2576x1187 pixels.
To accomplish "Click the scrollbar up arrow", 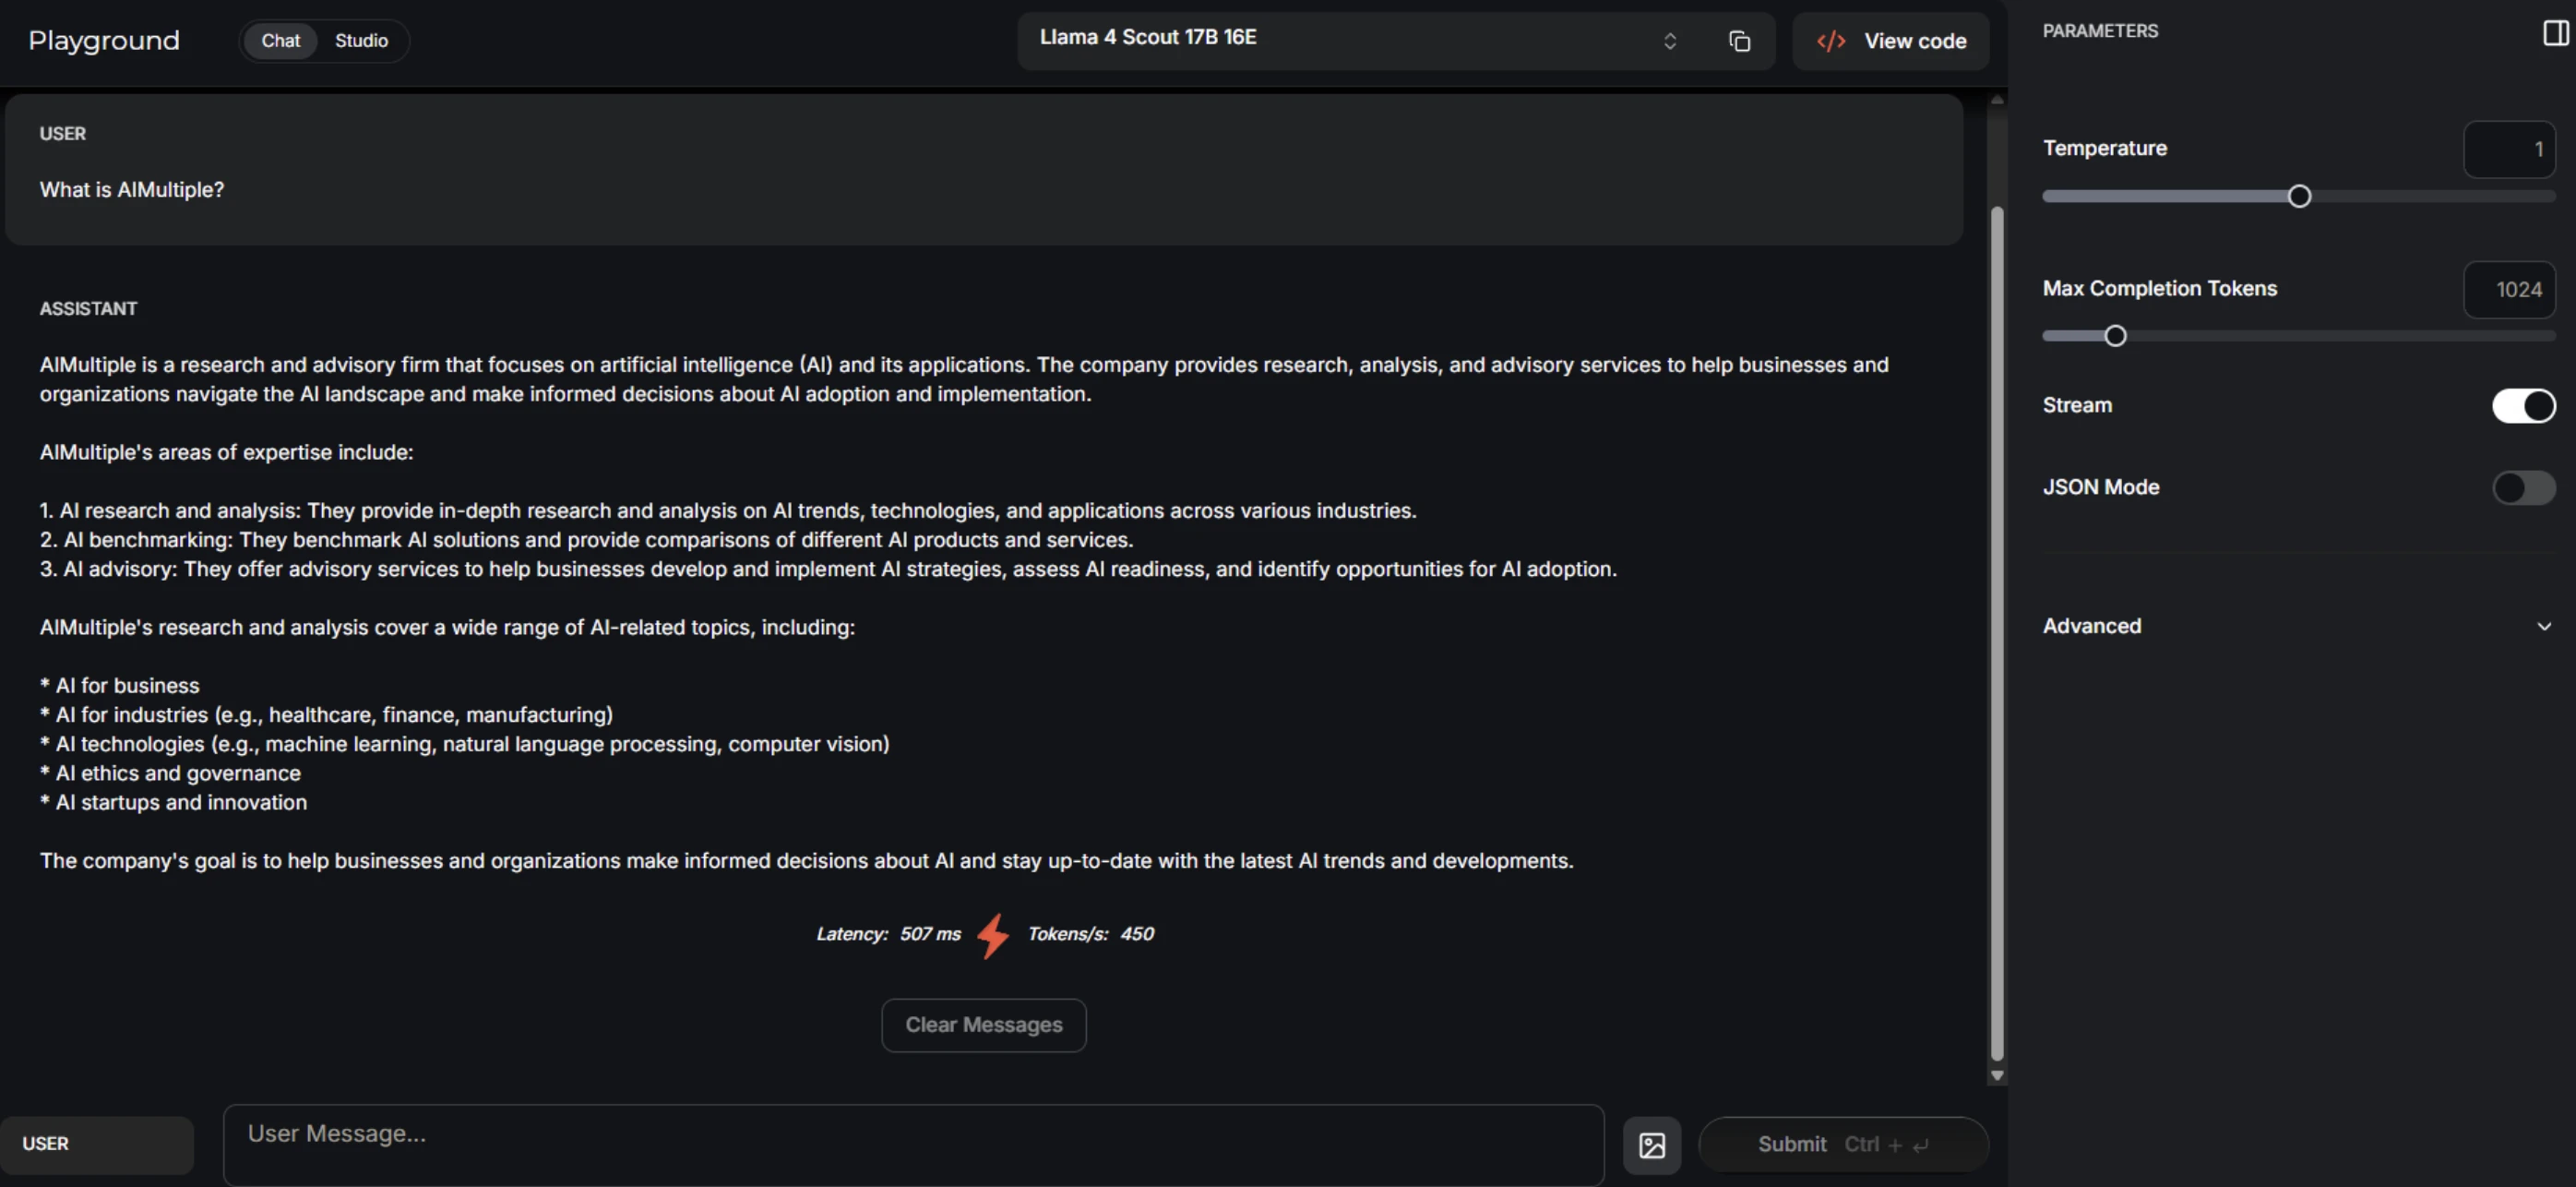I will tap(1997, 100).
